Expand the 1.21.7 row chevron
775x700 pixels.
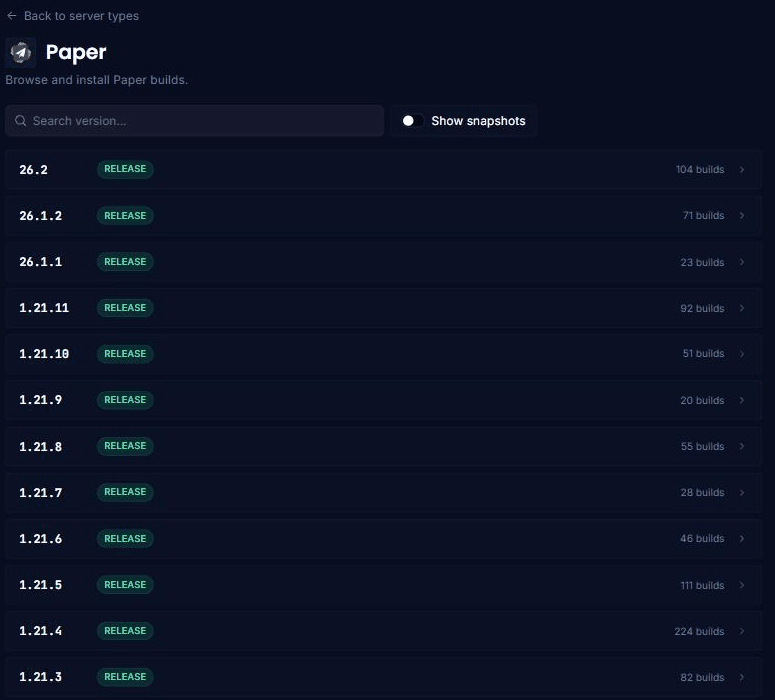point(742,492)
